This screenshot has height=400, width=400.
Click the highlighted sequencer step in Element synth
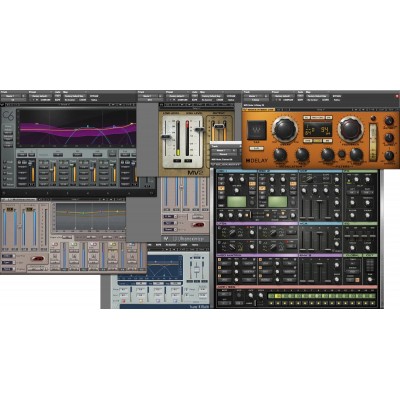[278, 296]
